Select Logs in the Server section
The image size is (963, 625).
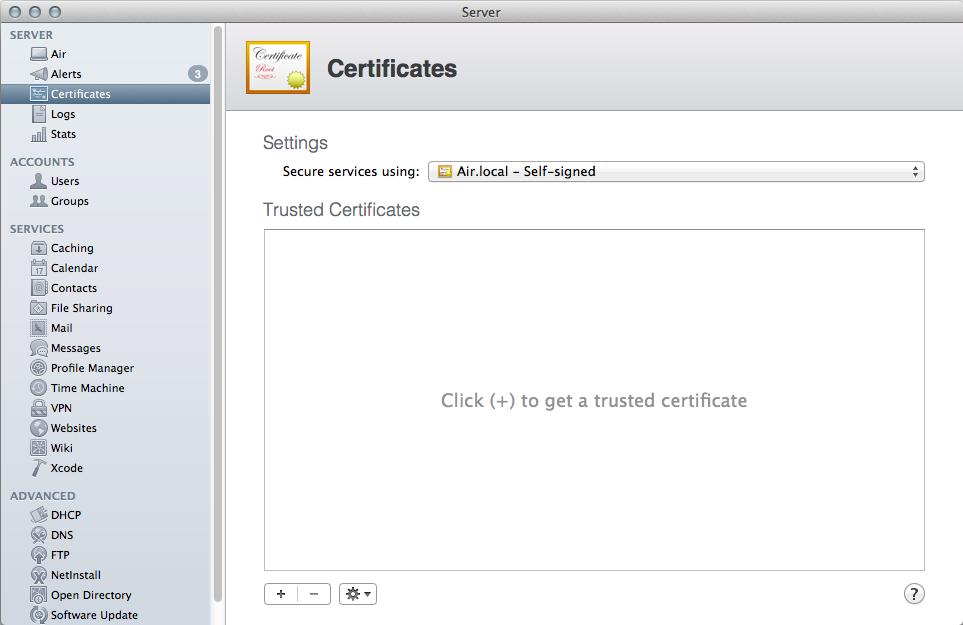(x=63, y=114)
